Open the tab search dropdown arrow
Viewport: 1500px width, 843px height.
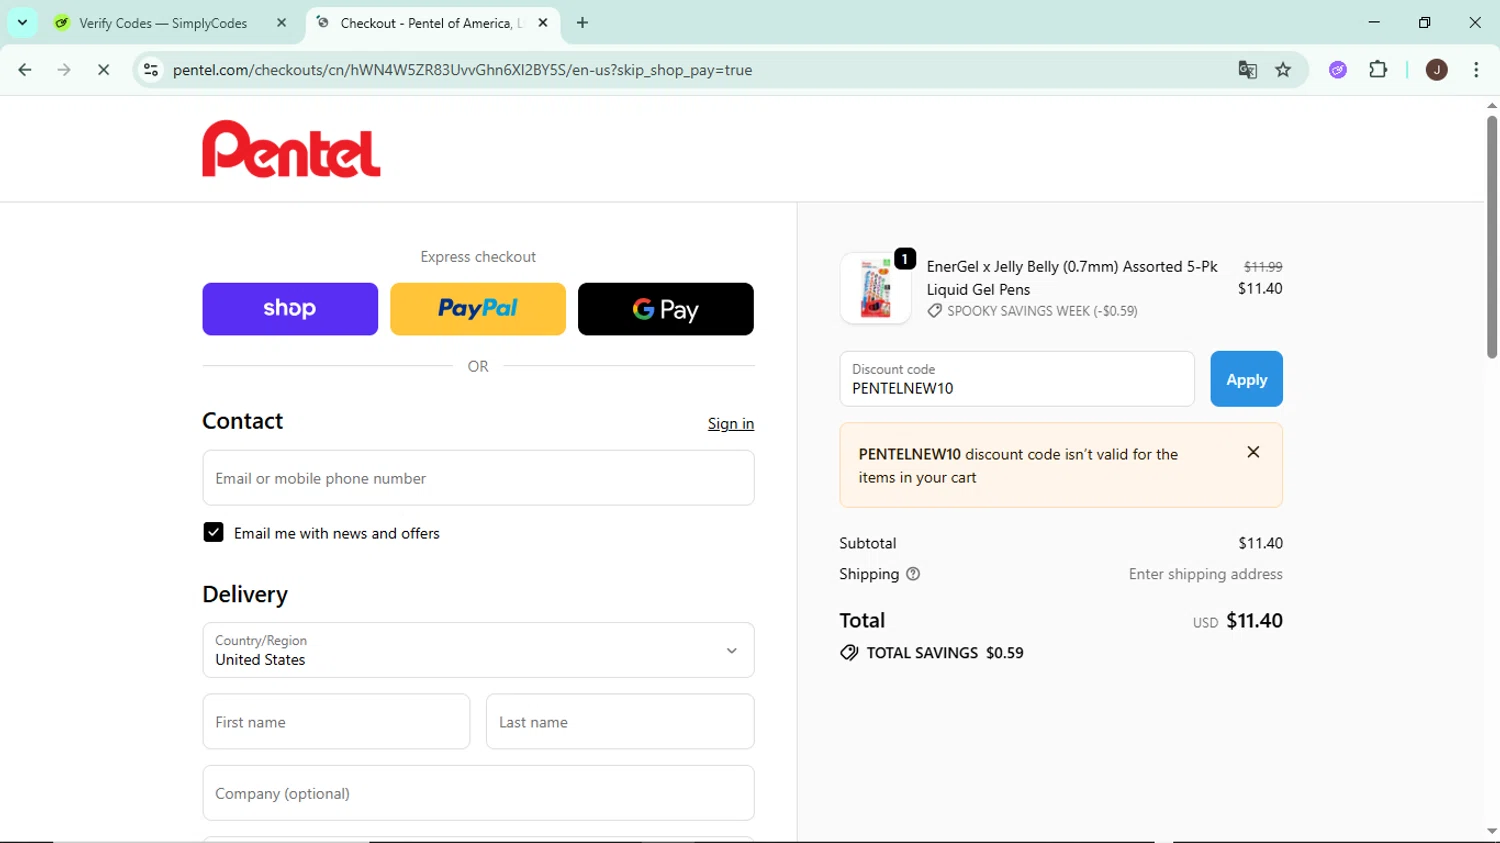pos(22,22)
